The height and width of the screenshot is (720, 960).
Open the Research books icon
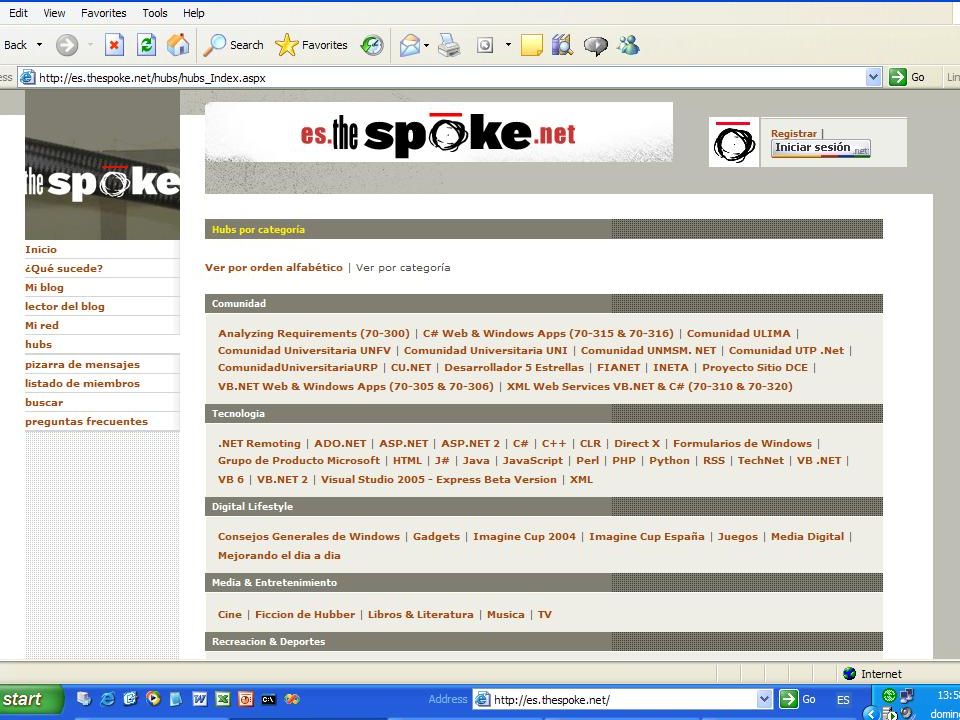[562, 45]
